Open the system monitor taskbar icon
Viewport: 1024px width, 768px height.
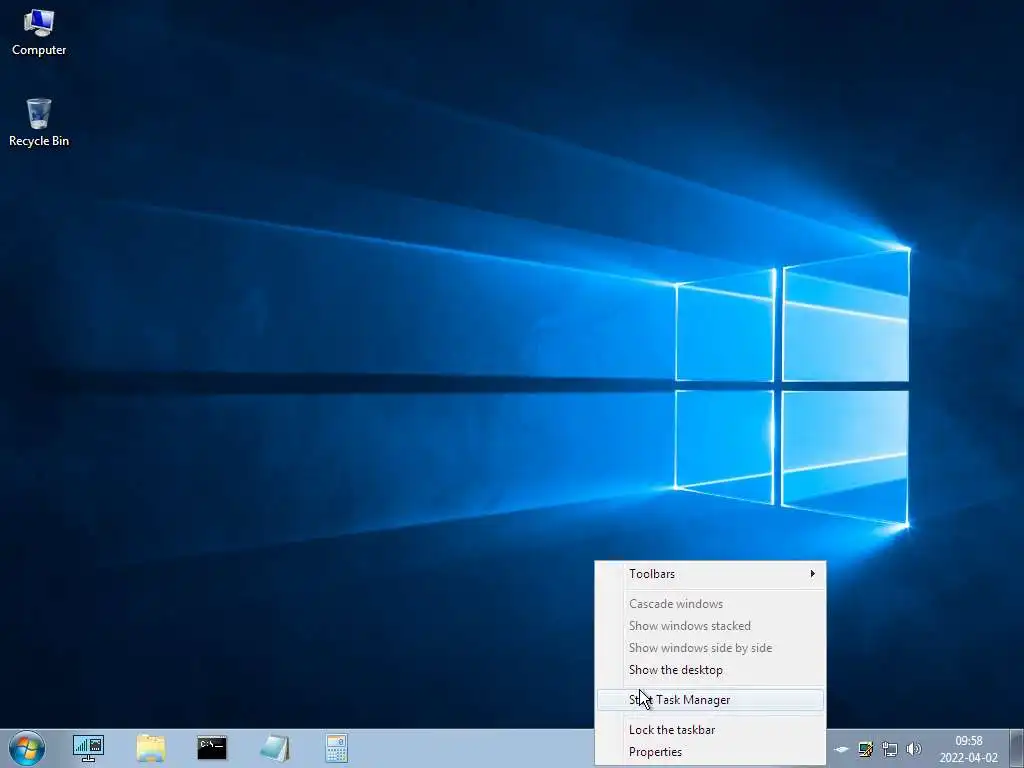88,748
